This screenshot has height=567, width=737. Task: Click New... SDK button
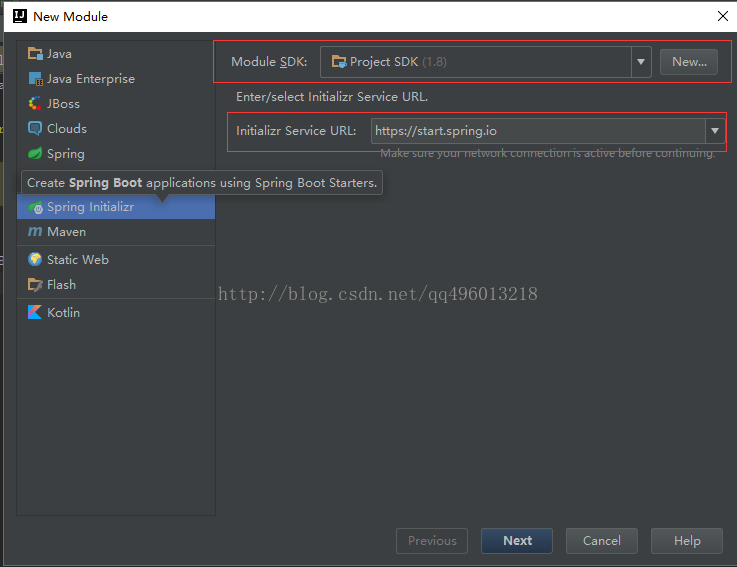click(x=689, y=62)
